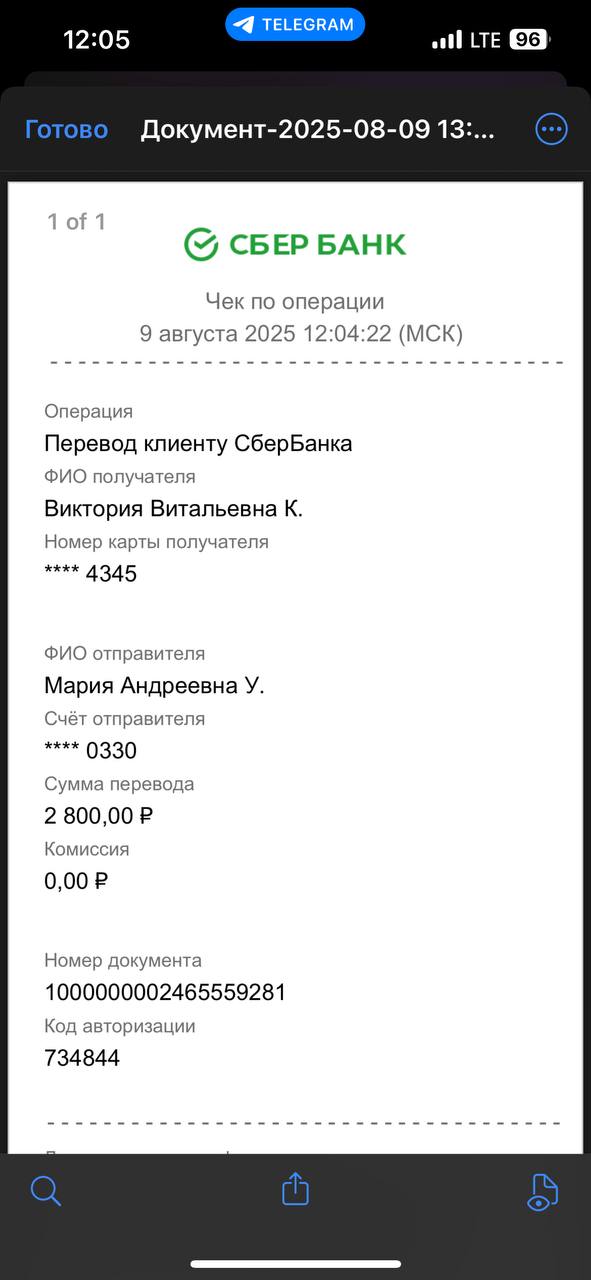Tap the transfer amount 2 800,00 ₽
Viewport: 591px width, 1280px height.
tap(99, 816)
